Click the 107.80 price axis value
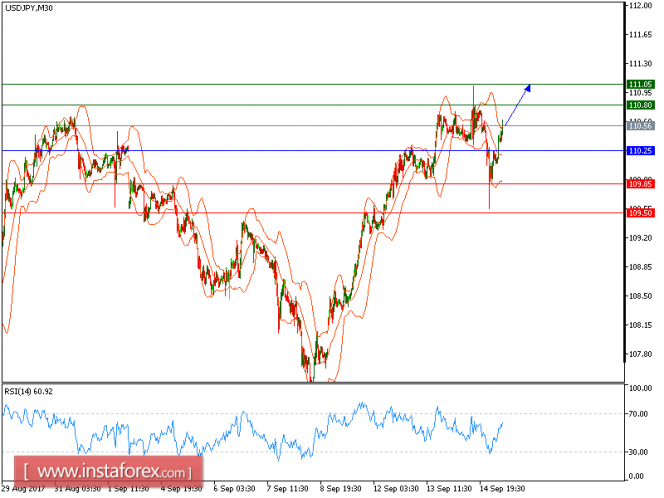Viewport: 664px width, 498px height. (640, 354)
